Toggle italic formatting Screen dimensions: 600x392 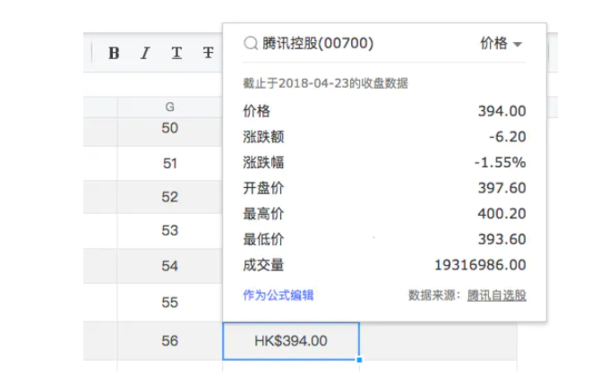[145, 53]
